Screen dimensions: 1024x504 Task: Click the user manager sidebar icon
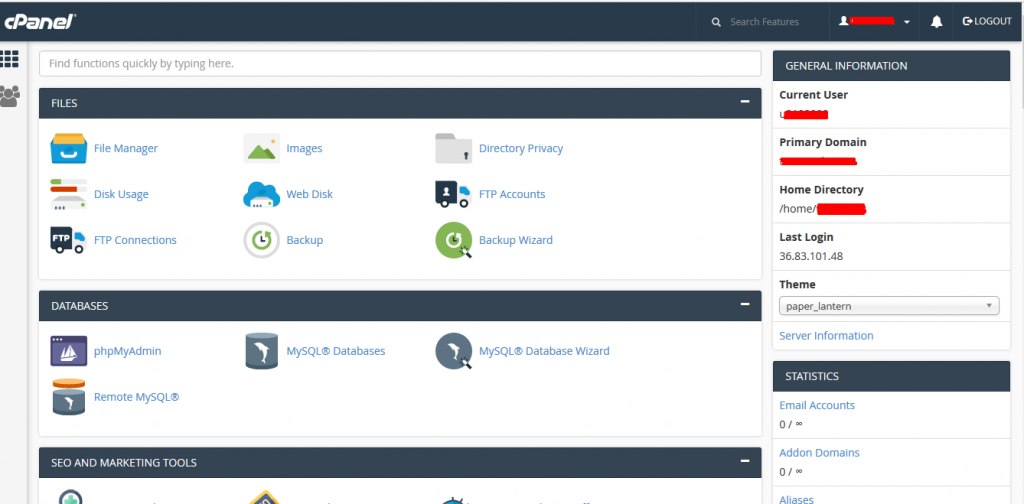pyautogui.click(x=11, y=96)
